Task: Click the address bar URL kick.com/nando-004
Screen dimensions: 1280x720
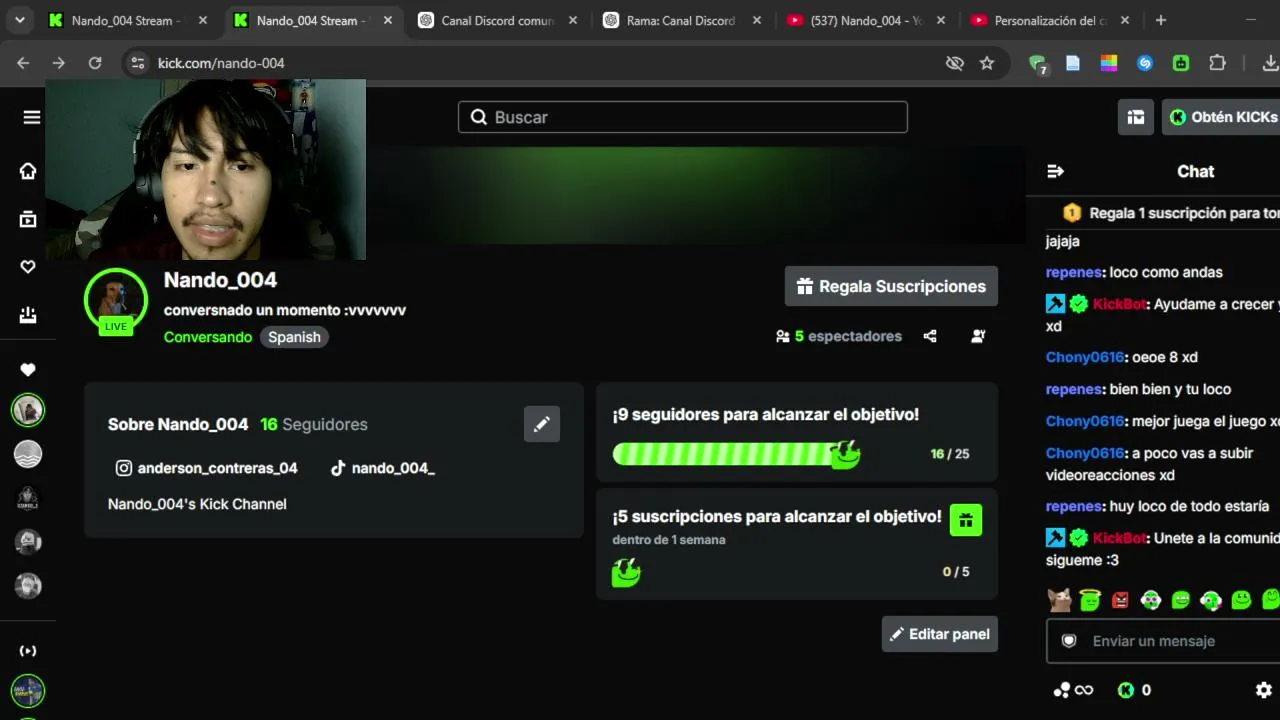Action: click(x=221, y=63)
